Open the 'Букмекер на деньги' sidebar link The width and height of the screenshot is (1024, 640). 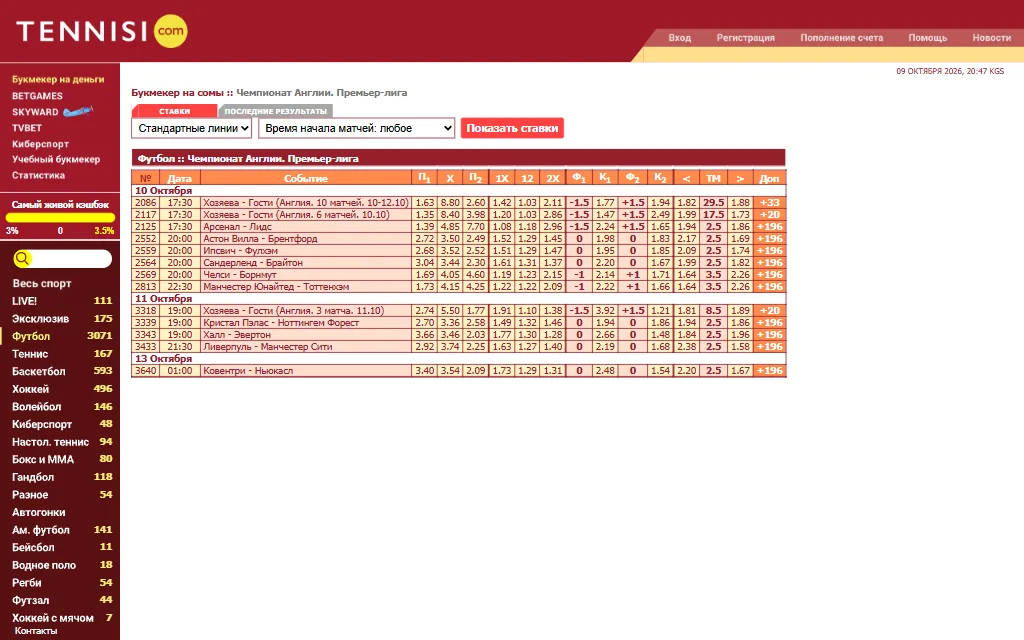[x=58, y=80]
